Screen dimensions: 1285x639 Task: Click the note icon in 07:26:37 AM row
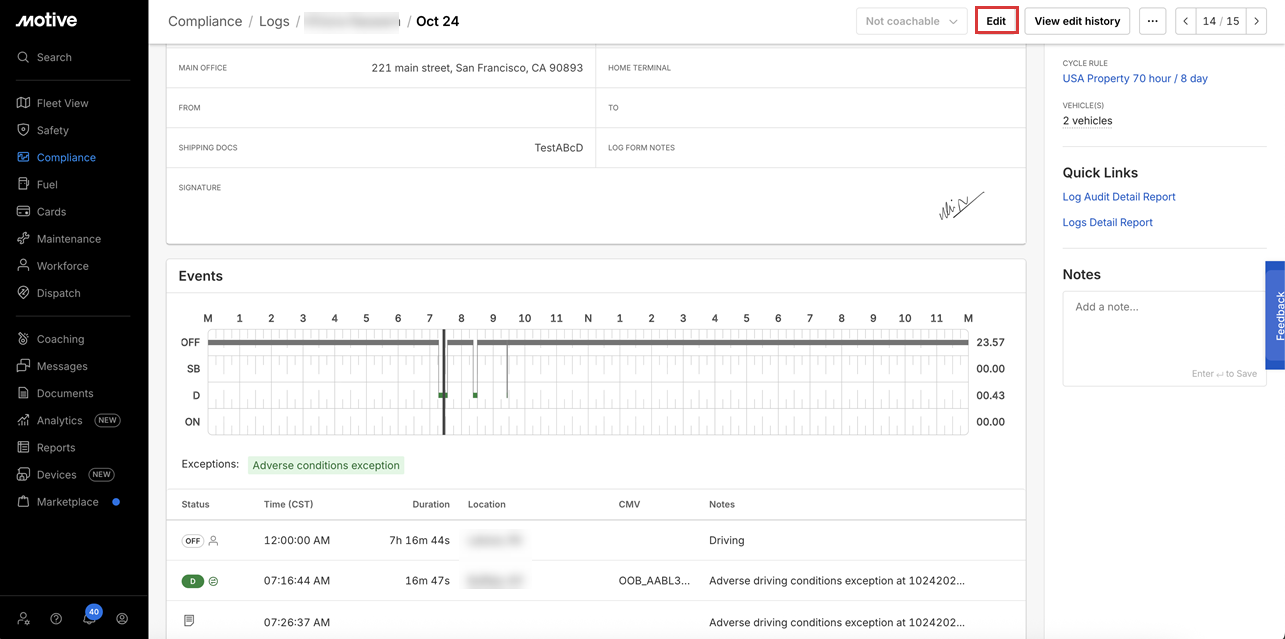tap(189, 621)
